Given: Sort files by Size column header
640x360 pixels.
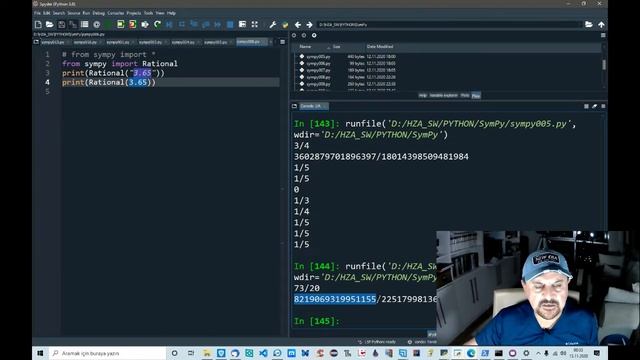Looking at the screenshot, I should [348, 47].
